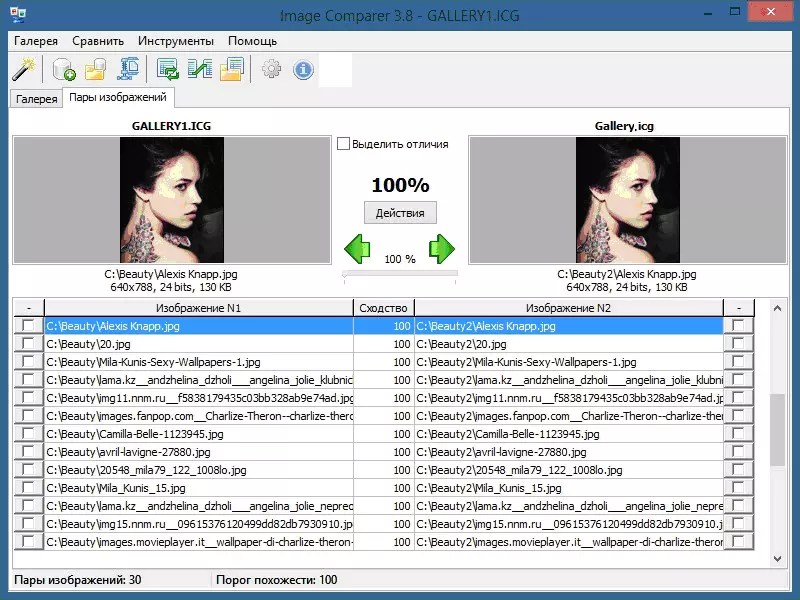Click scroll down arrow of pairs list
The height and width of the screenshot is (600, 800).
coord(777,559)
